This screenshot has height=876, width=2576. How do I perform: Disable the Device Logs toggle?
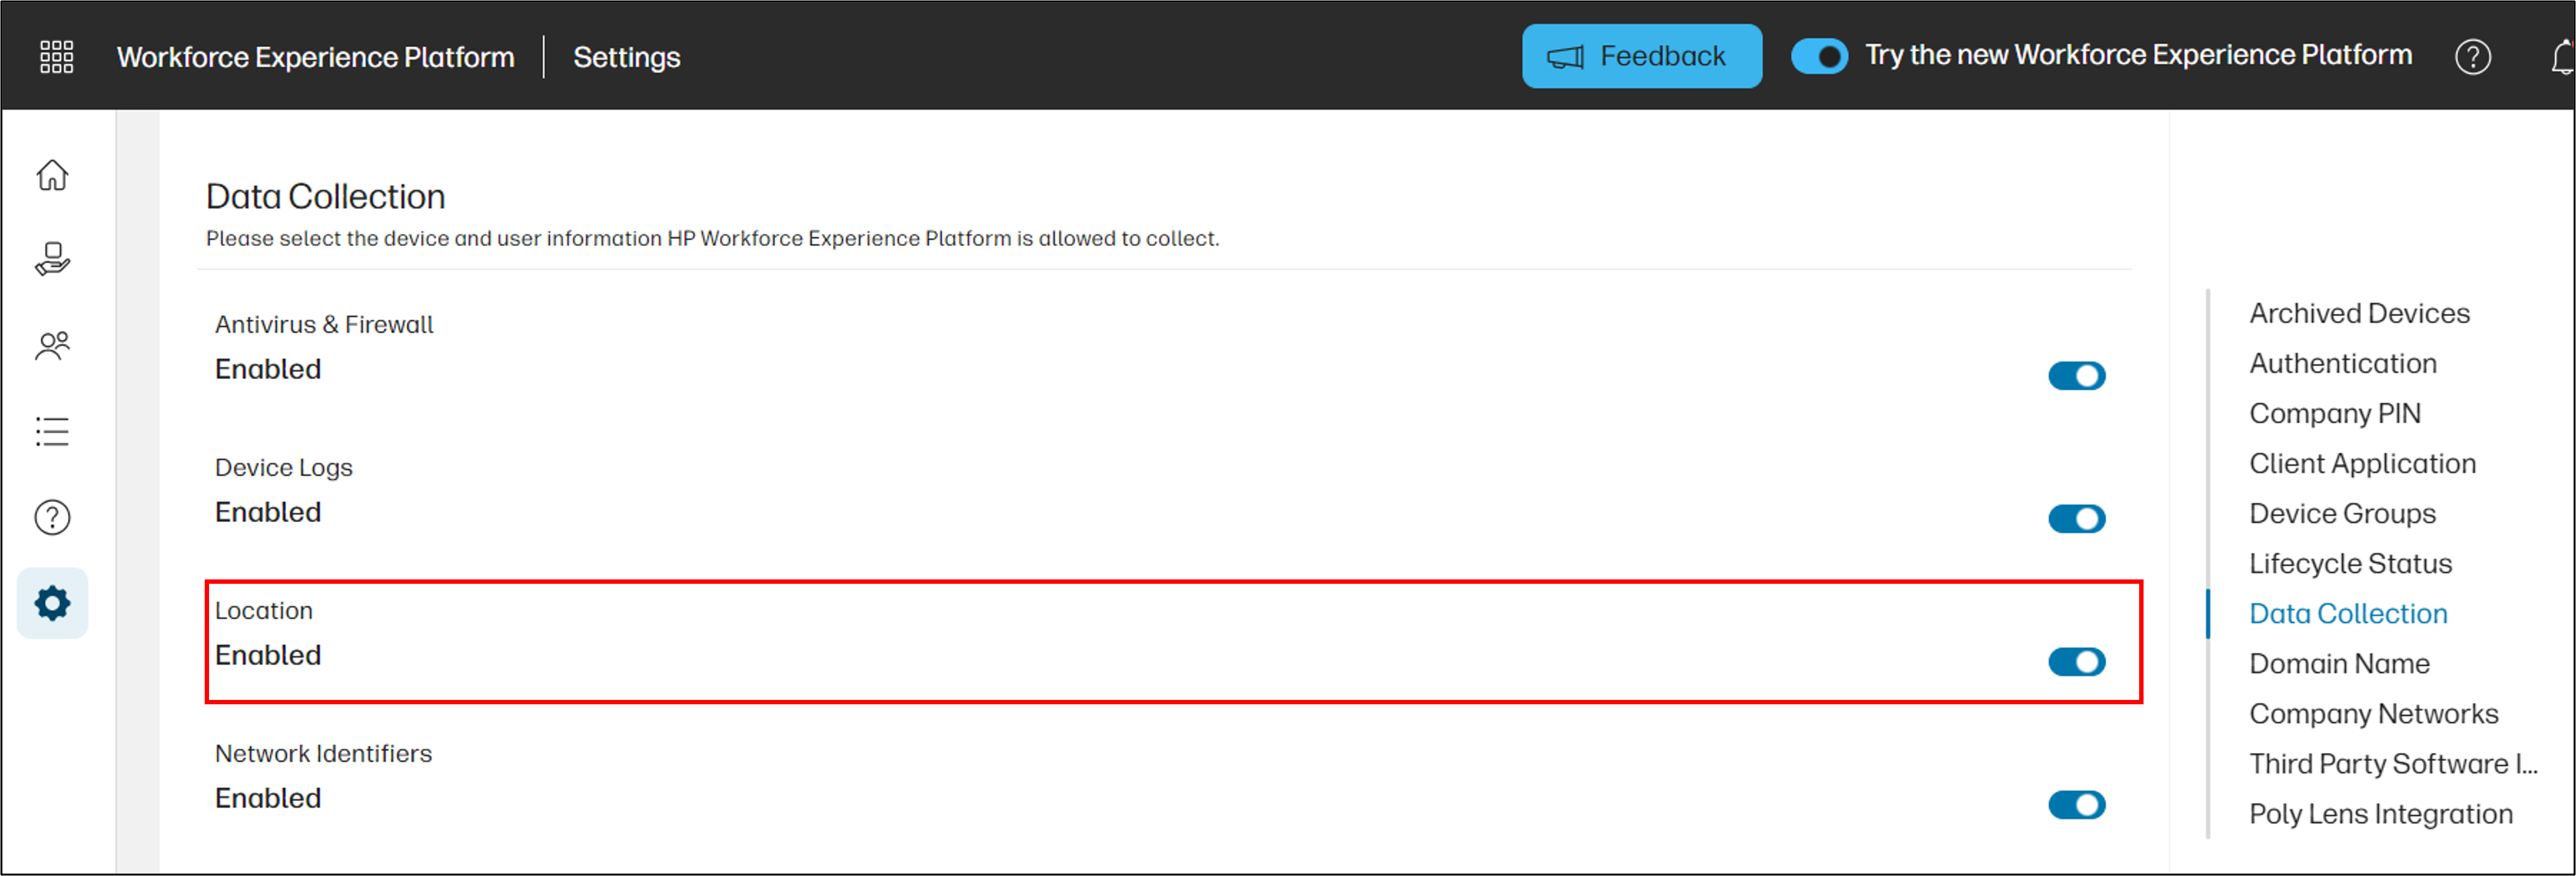click(2078, 518)
